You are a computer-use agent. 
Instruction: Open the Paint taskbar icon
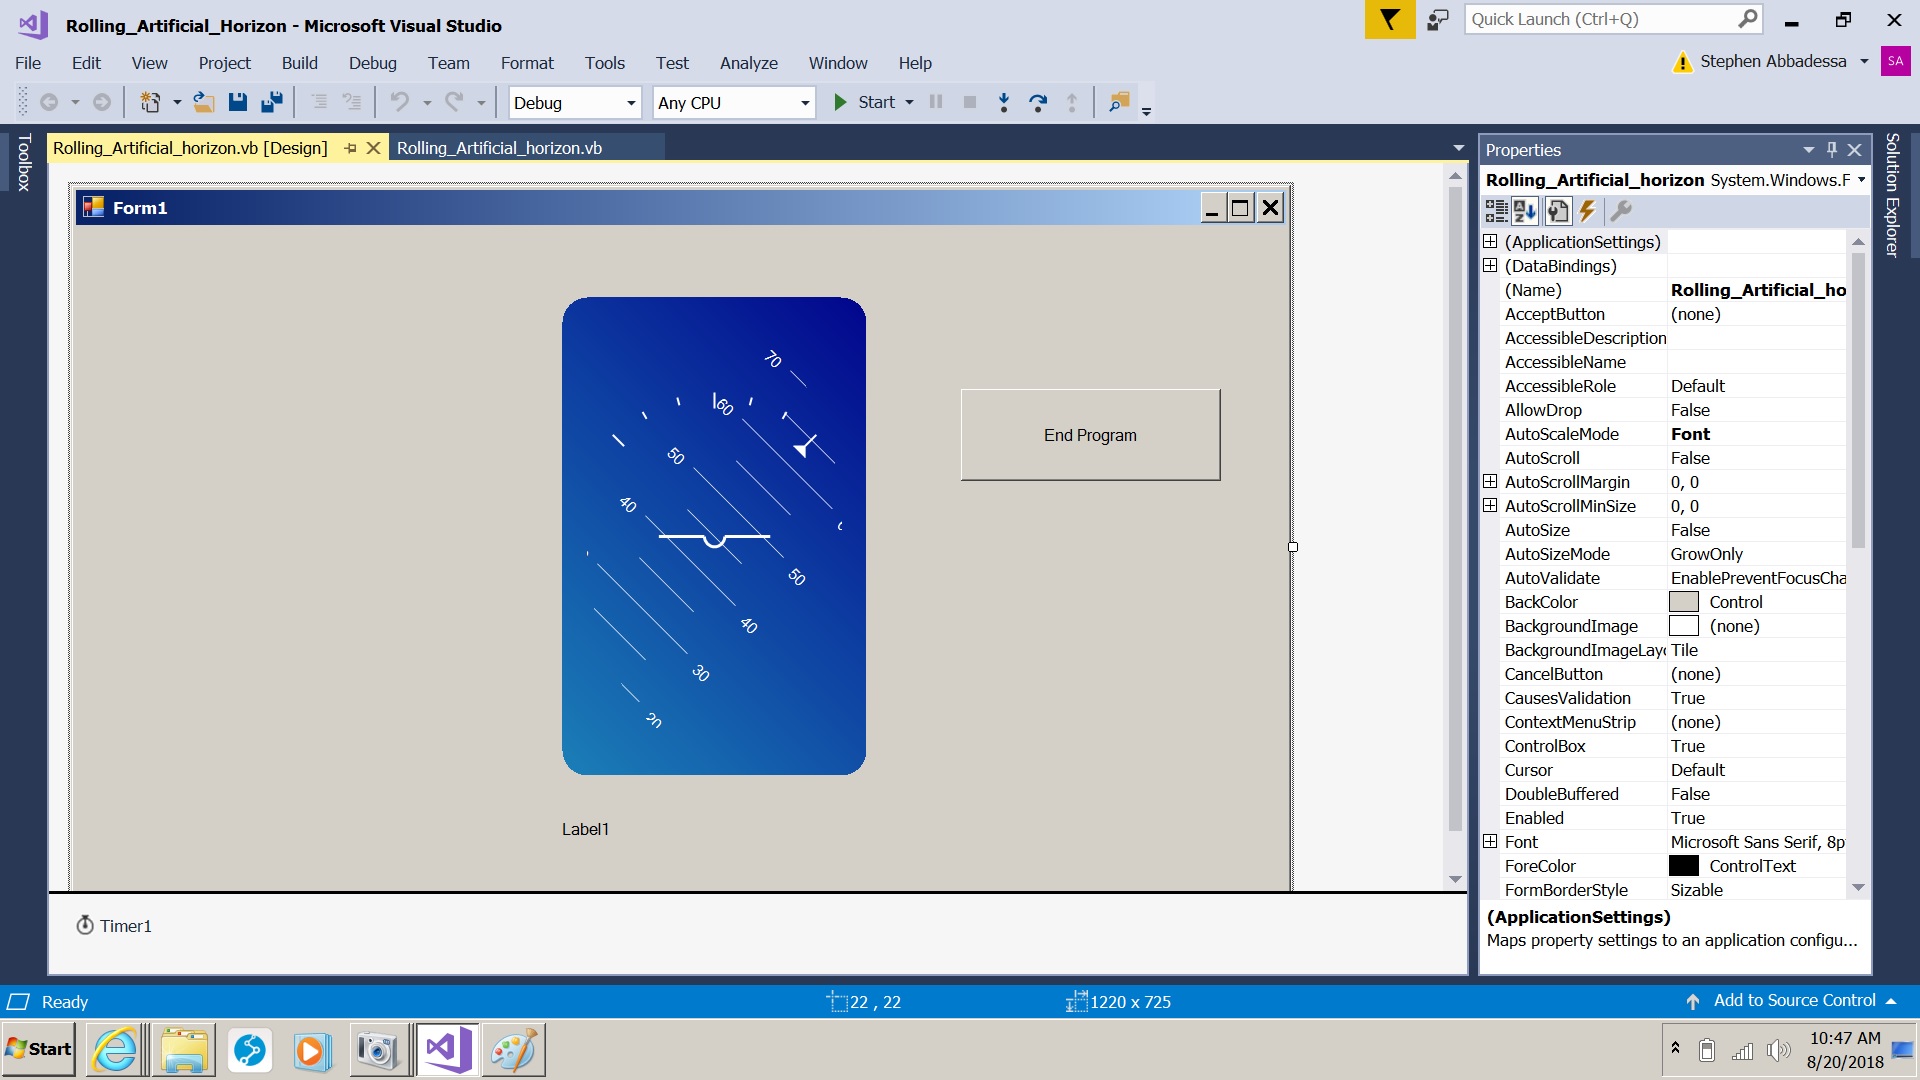coord(513,1050)
